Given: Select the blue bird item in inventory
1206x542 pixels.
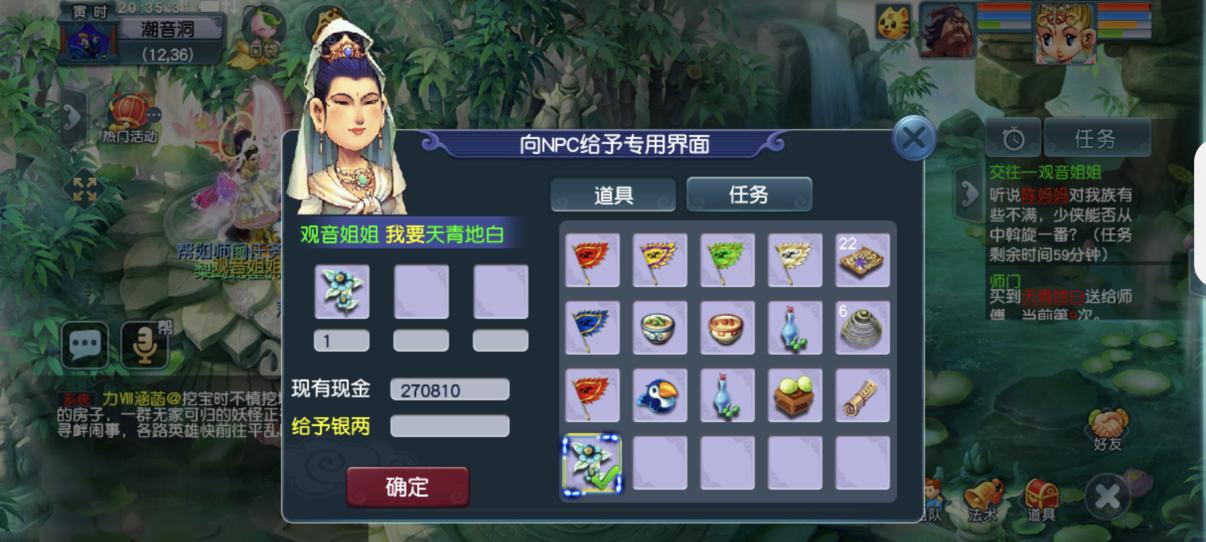Looking at the screenshot, I should pos(660,395).
